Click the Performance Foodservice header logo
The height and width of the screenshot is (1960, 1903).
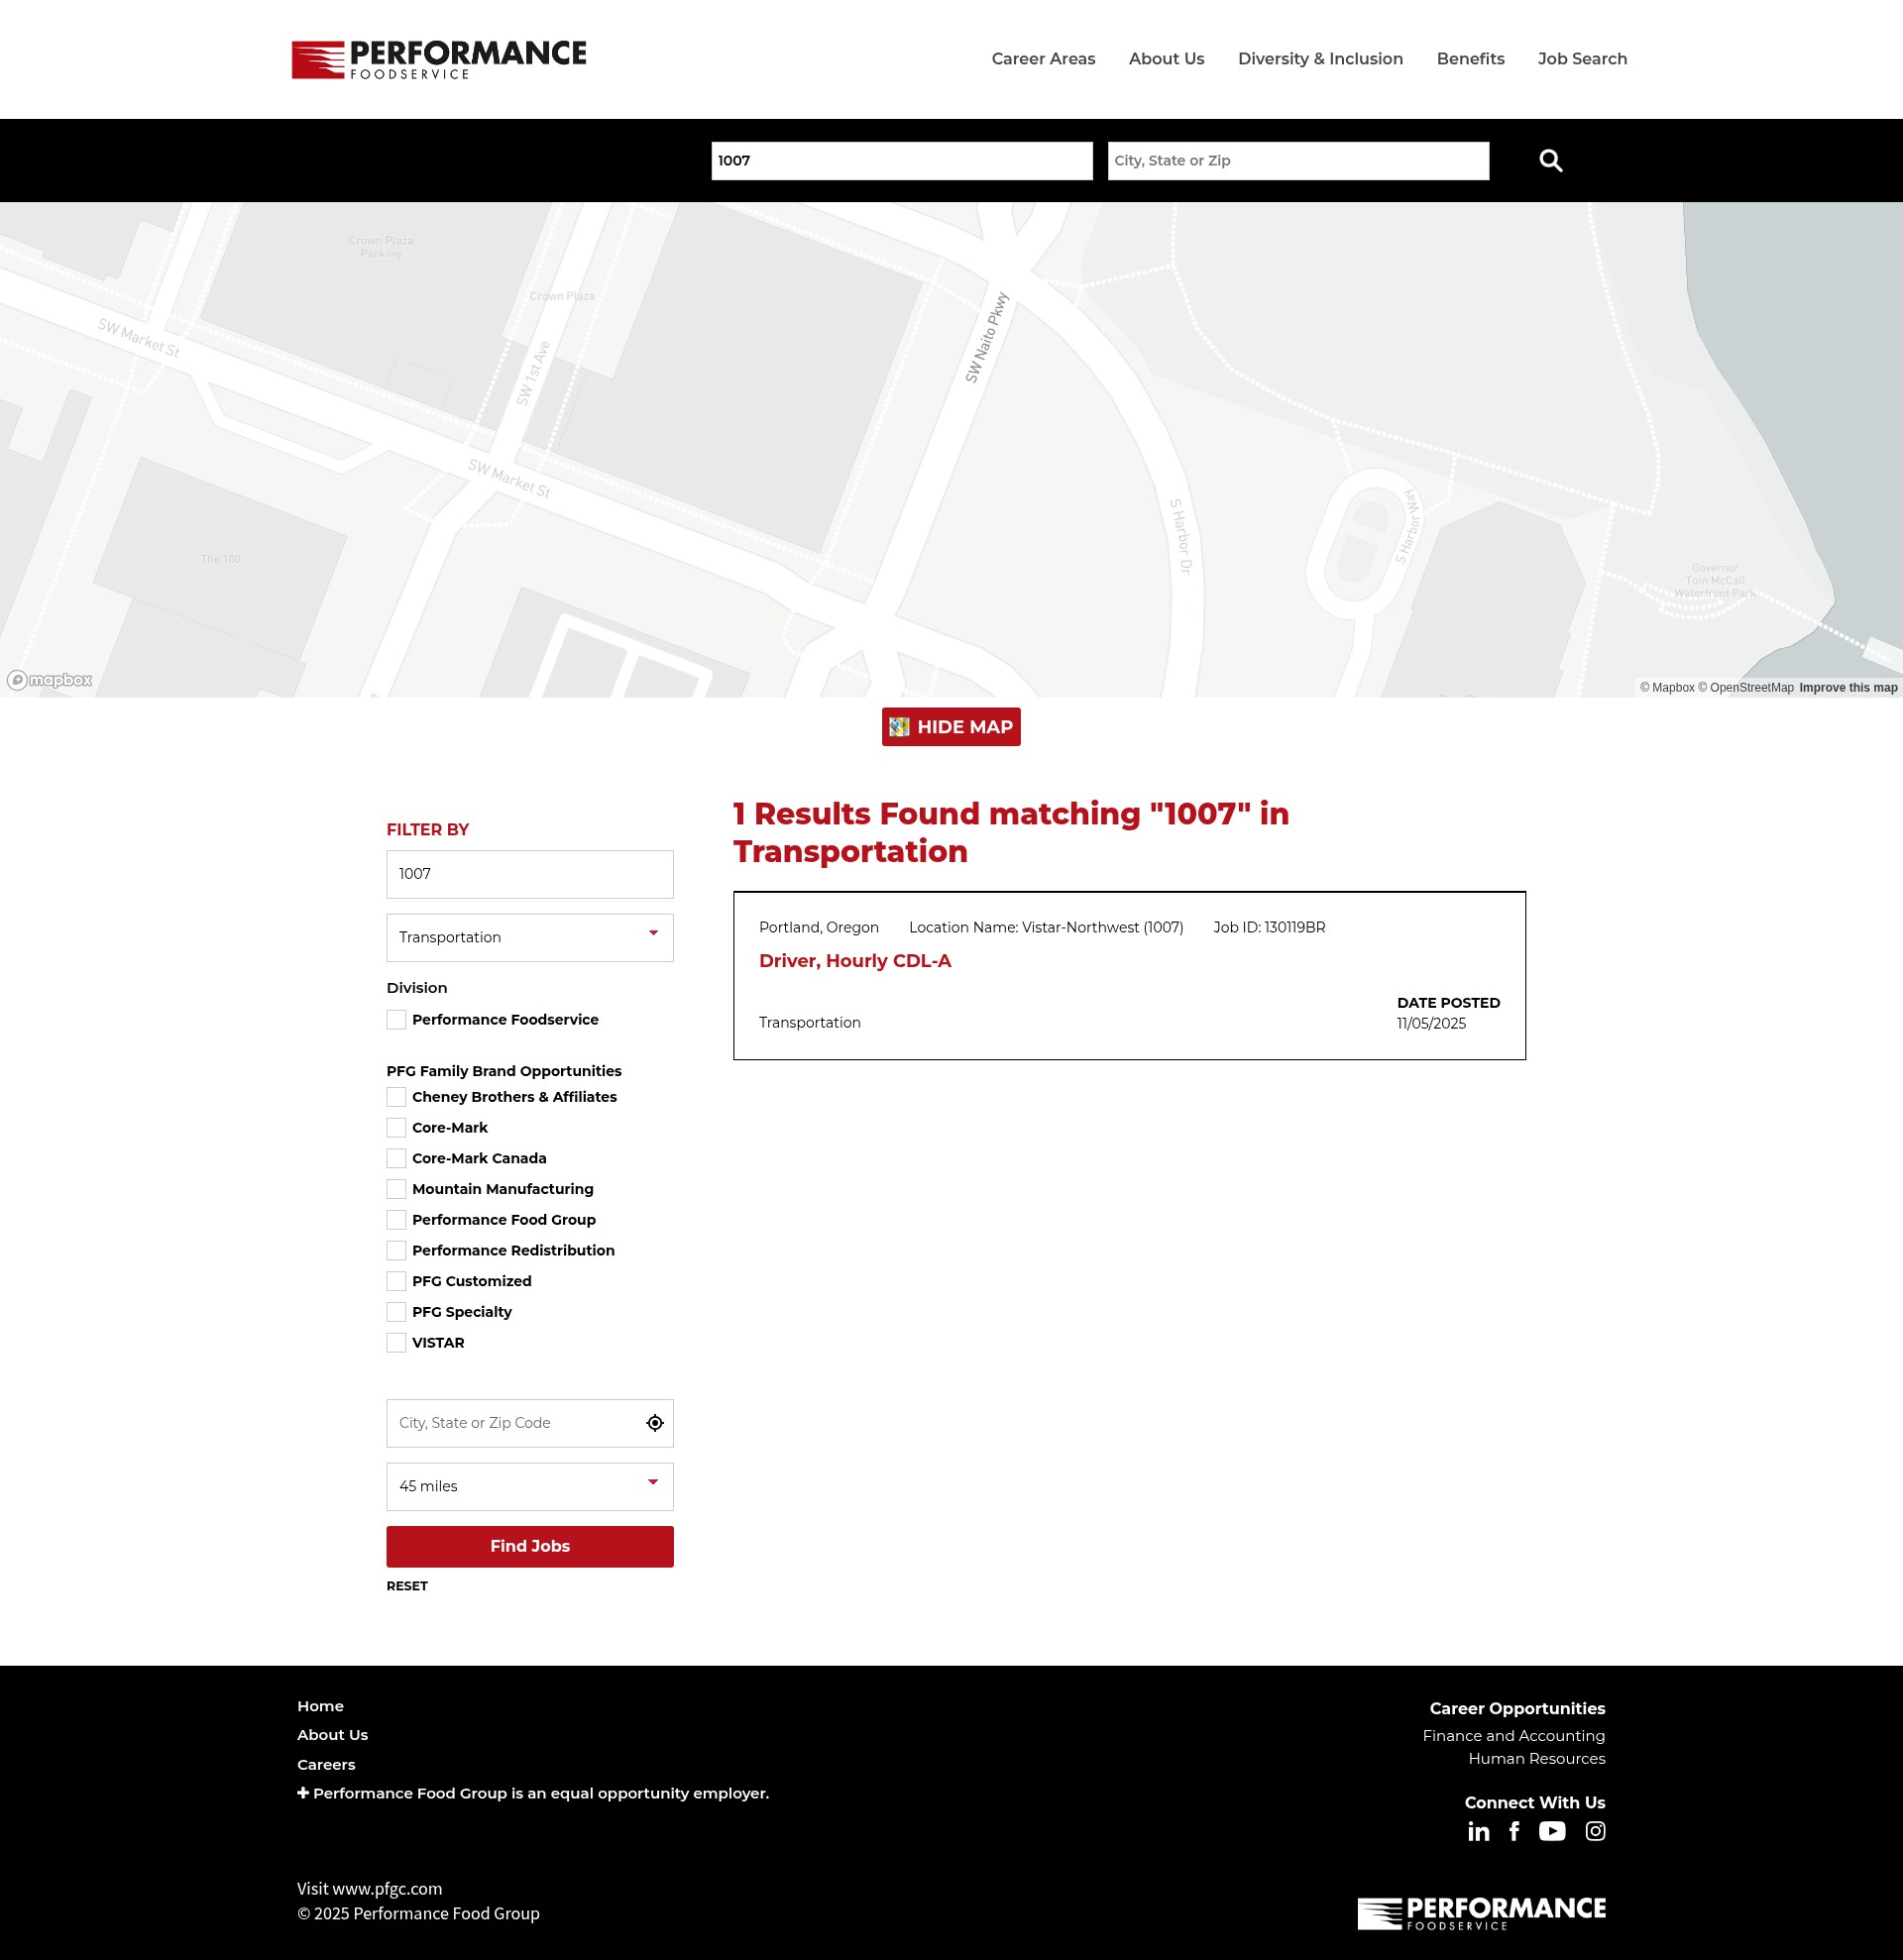tap(439, 59)
